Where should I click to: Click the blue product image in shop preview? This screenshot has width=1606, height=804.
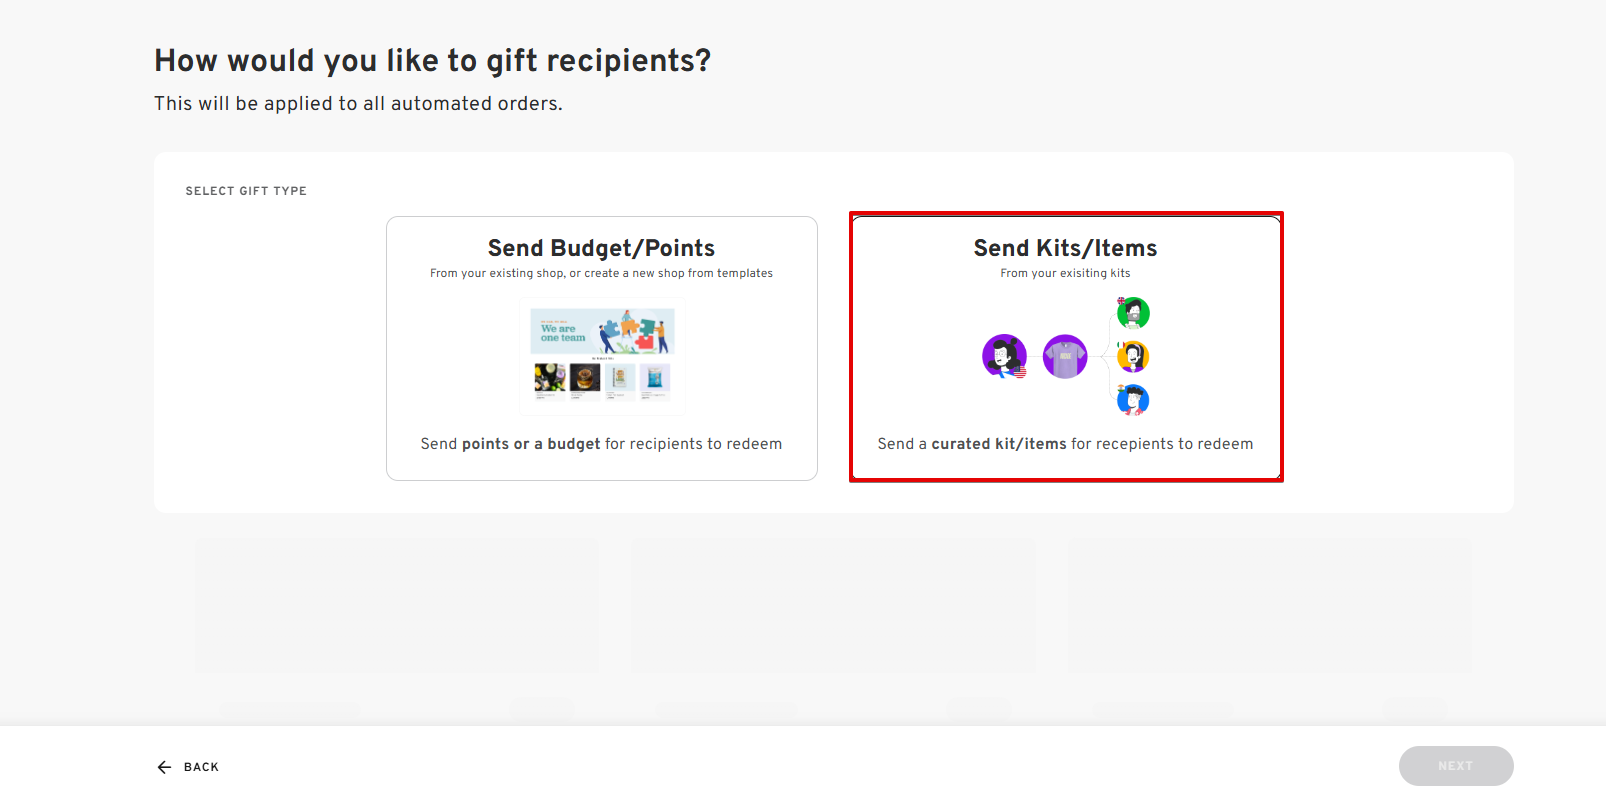point(655,377)
